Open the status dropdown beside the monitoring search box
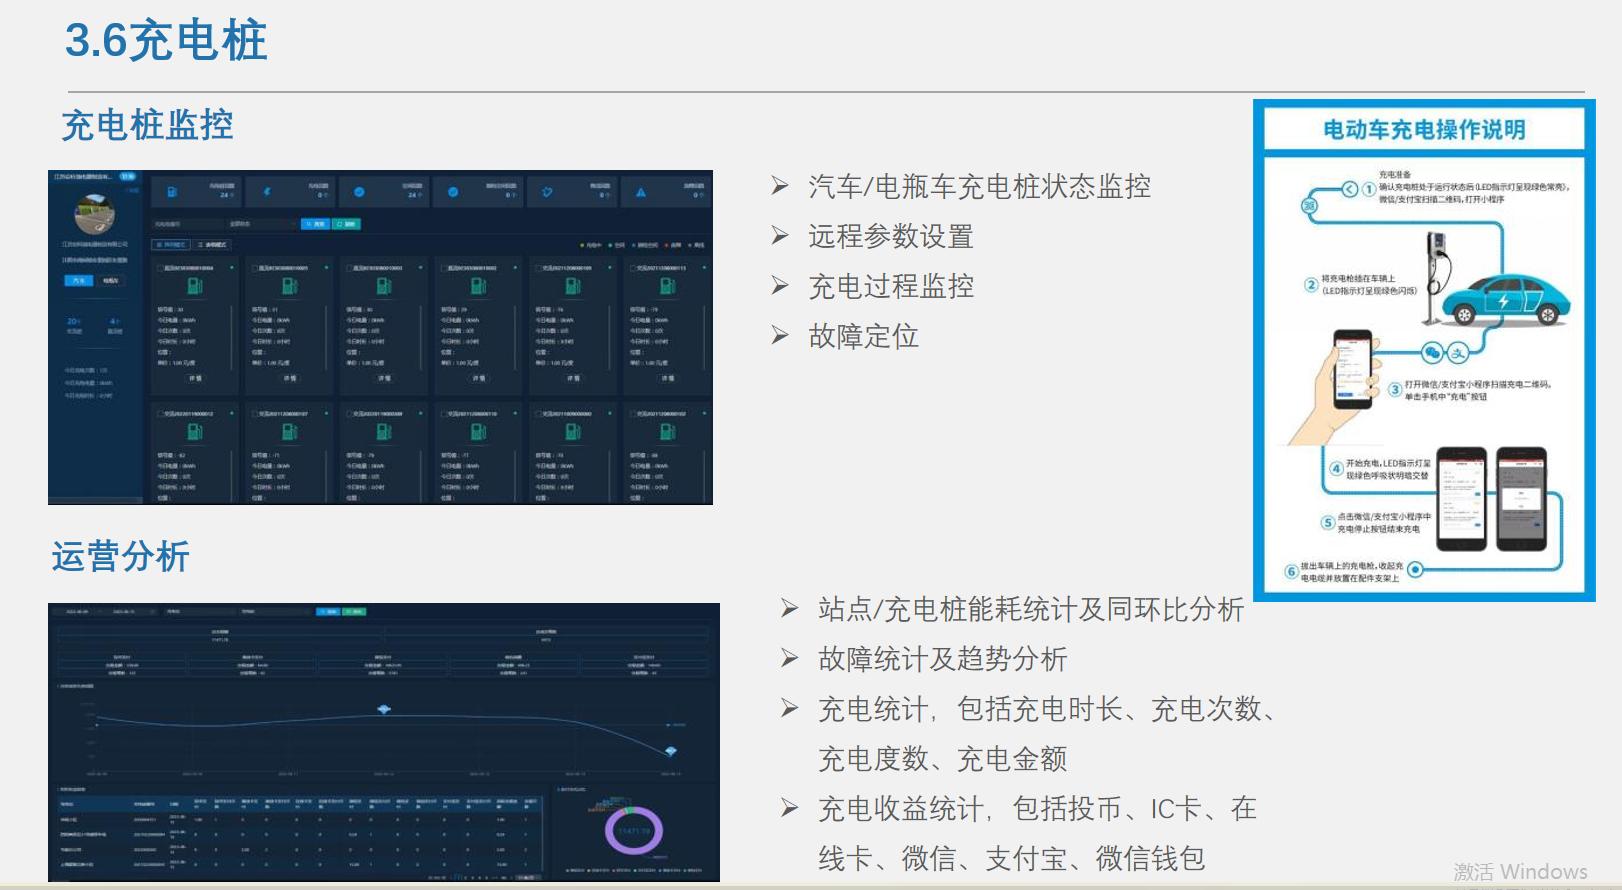Image resolution: width=1622 pixels, height=890 pixels. click(x=262, y=224)
